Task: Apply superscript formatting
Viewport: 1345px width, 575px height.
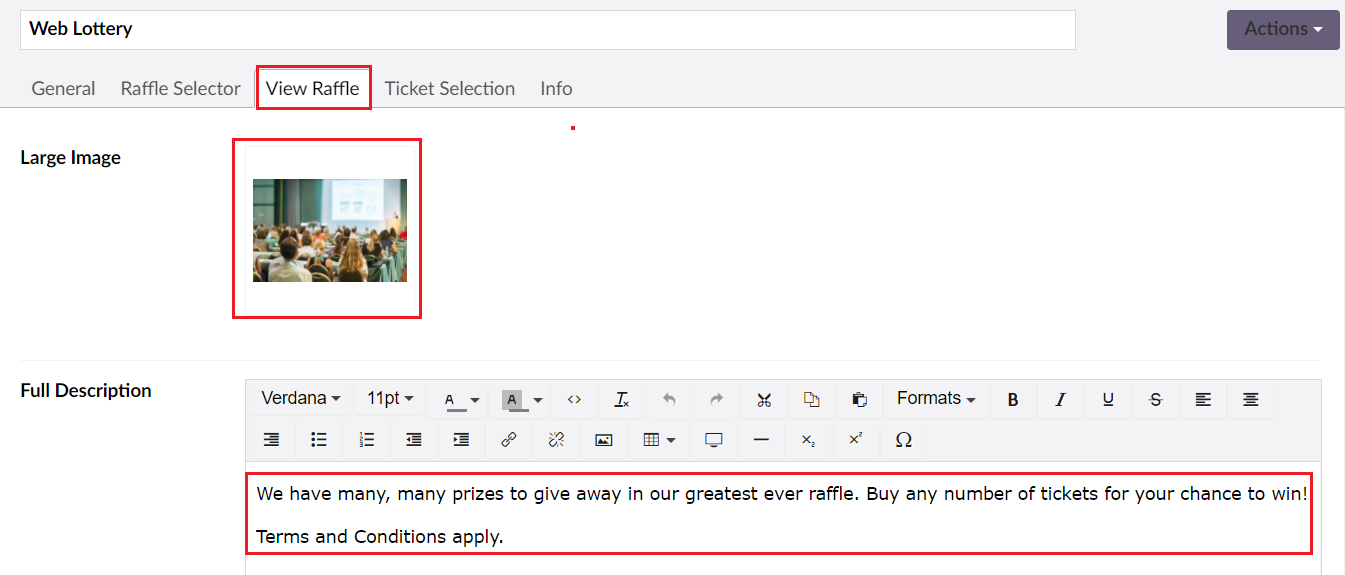Action: tap(855, 439)
